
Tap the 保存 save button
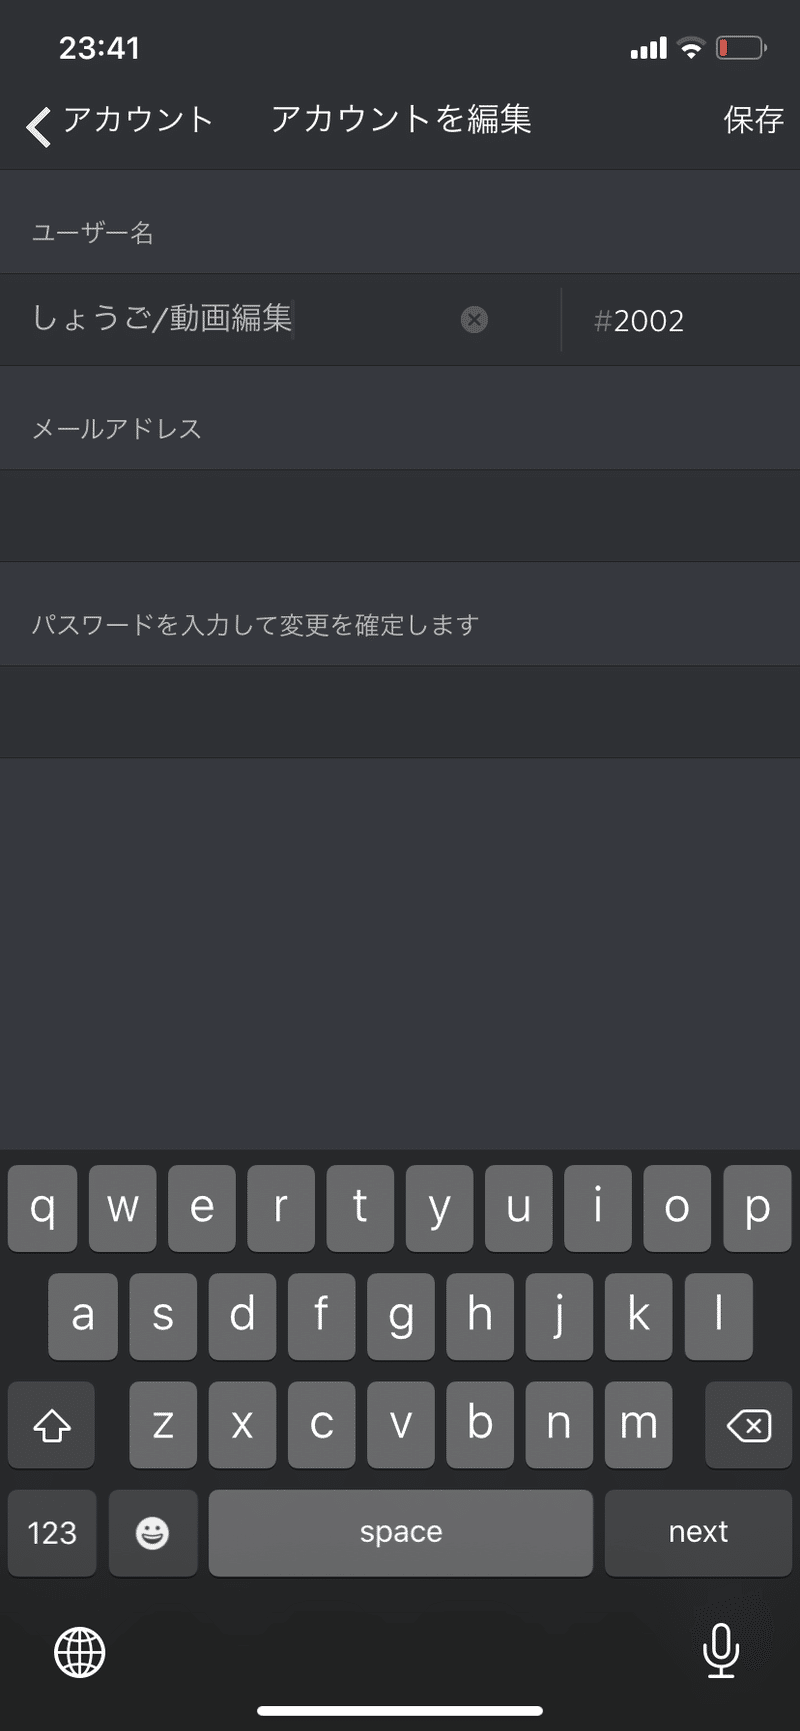click(x=753, y=120)
